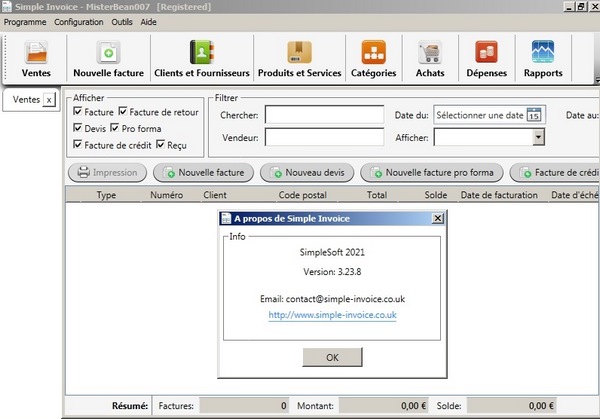600x419 pixels.
Task: Click the Facture de crédit button
Action: click(x=555, y=173)
